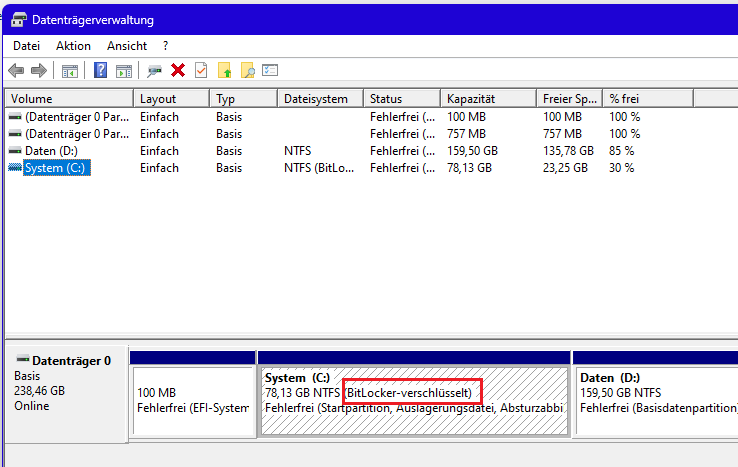Click the page with checkmark properties icon
Image resolution: width=738 pixels, height=467 pixels.
(201, 70)
